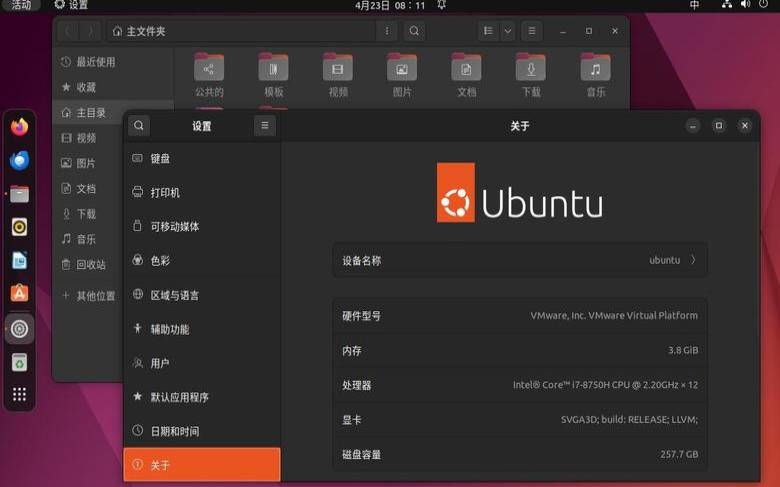Screen dimensions: 780x487
Task: Launch LibreOffice Writer from the dock
Action: (x=19, y=261)
